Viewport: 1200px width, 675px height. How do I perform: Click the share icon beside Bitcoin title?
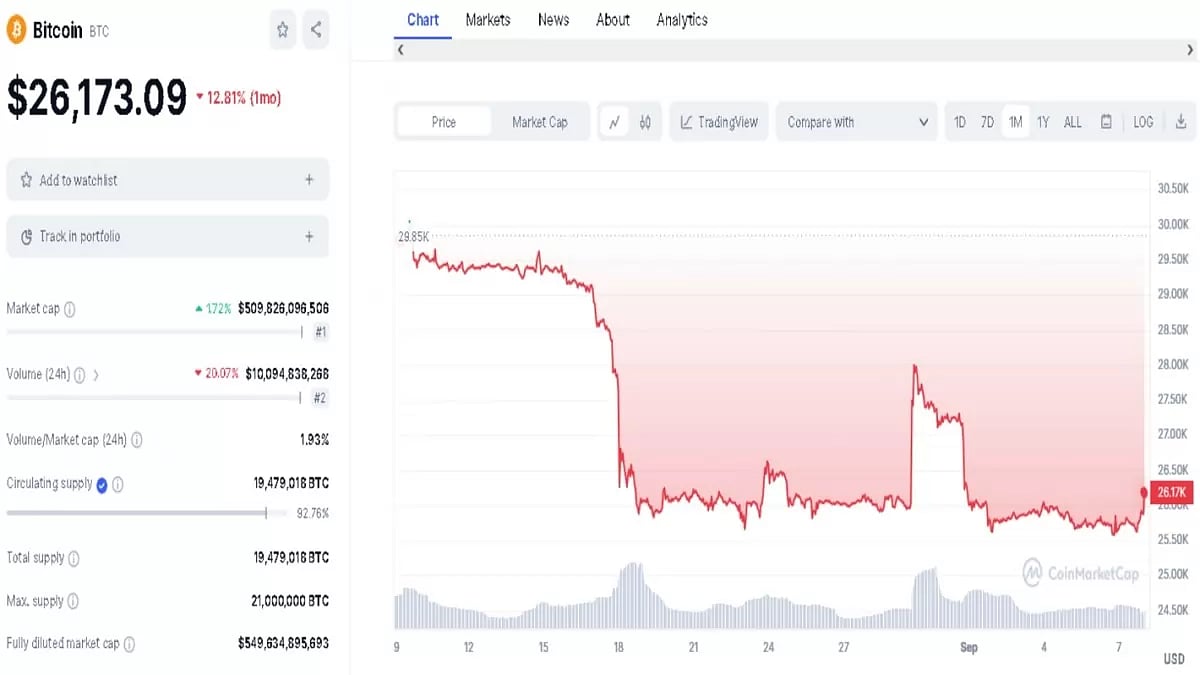pos(316,30)
